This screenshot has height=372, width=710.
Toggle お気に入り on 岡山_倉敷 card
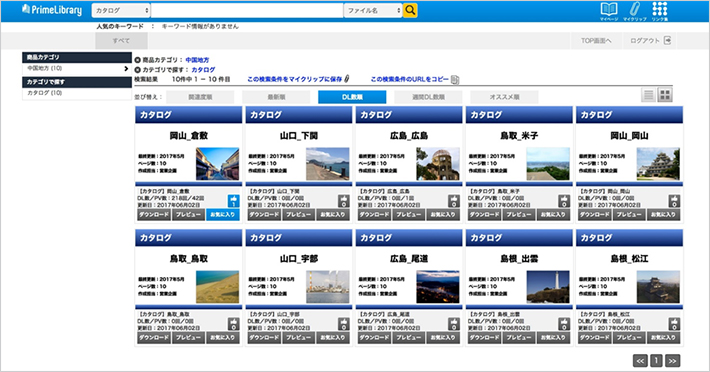(x=223, y=215)
